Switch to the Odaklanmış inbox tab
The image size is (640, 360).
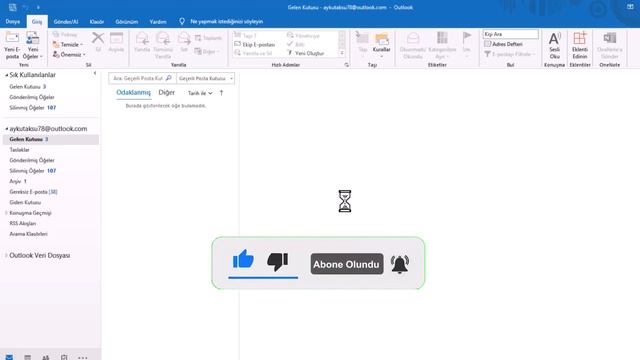pyautogui.click(x=133, y=93)
